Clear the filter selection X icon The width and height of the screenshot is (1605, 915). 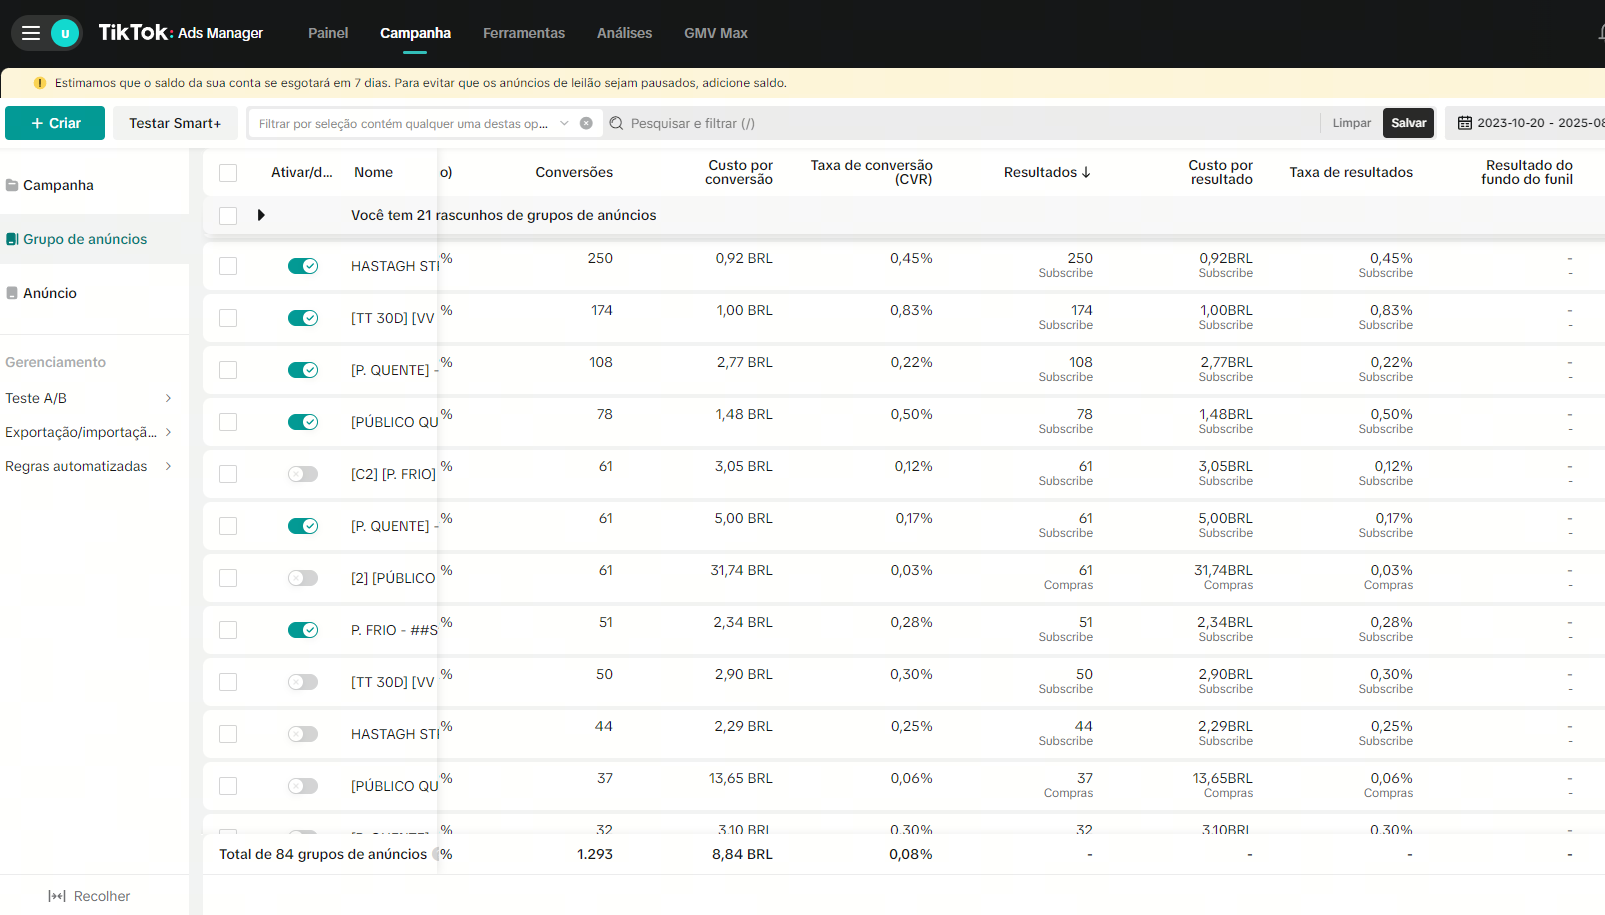[586, 123]
